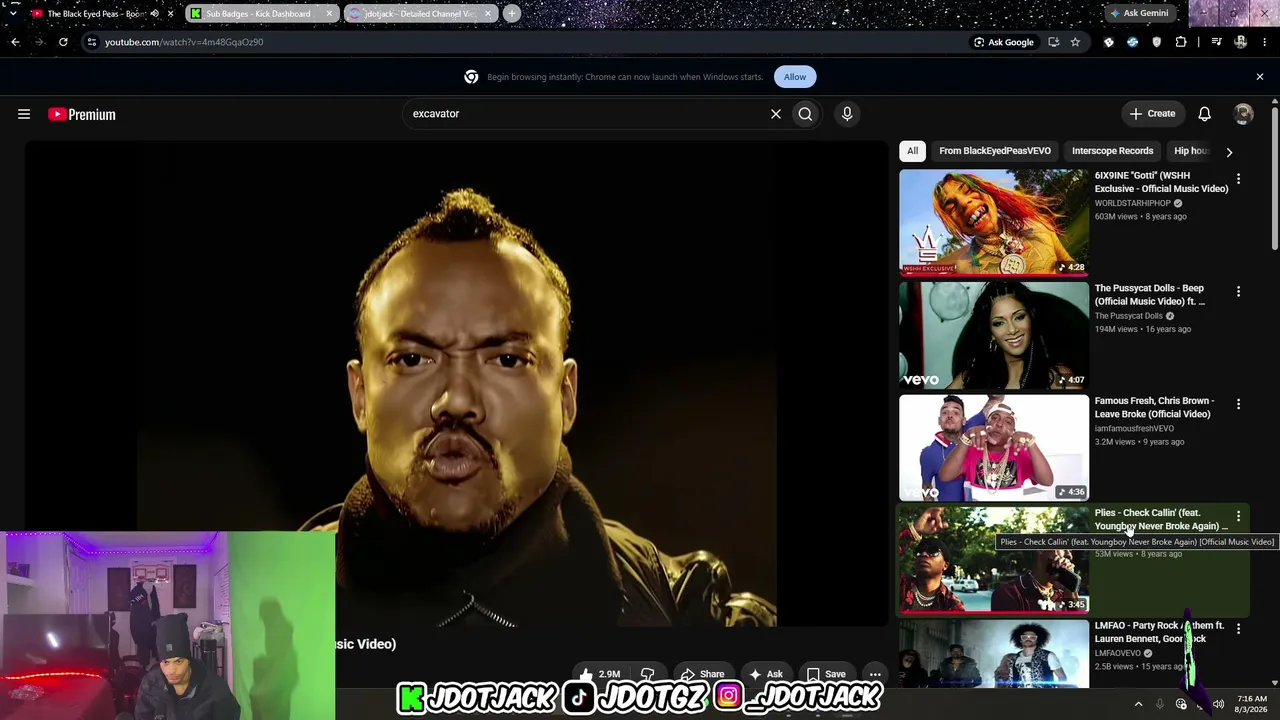Install the app using the address bar icon
Image resolution: width=1280 pixels, height=720 pixels.
1053,42
